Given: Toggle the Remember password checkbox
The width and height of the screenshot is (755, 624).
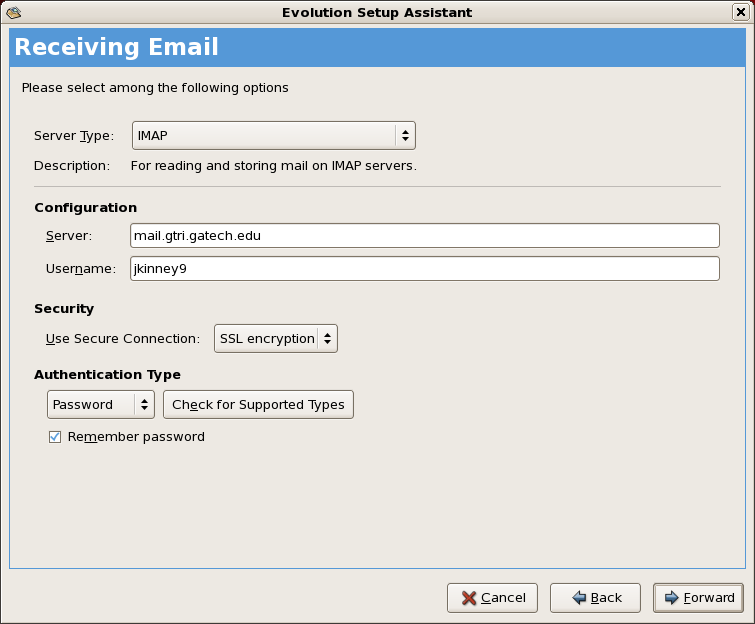Looking at the screenshot, I should 55,437.
